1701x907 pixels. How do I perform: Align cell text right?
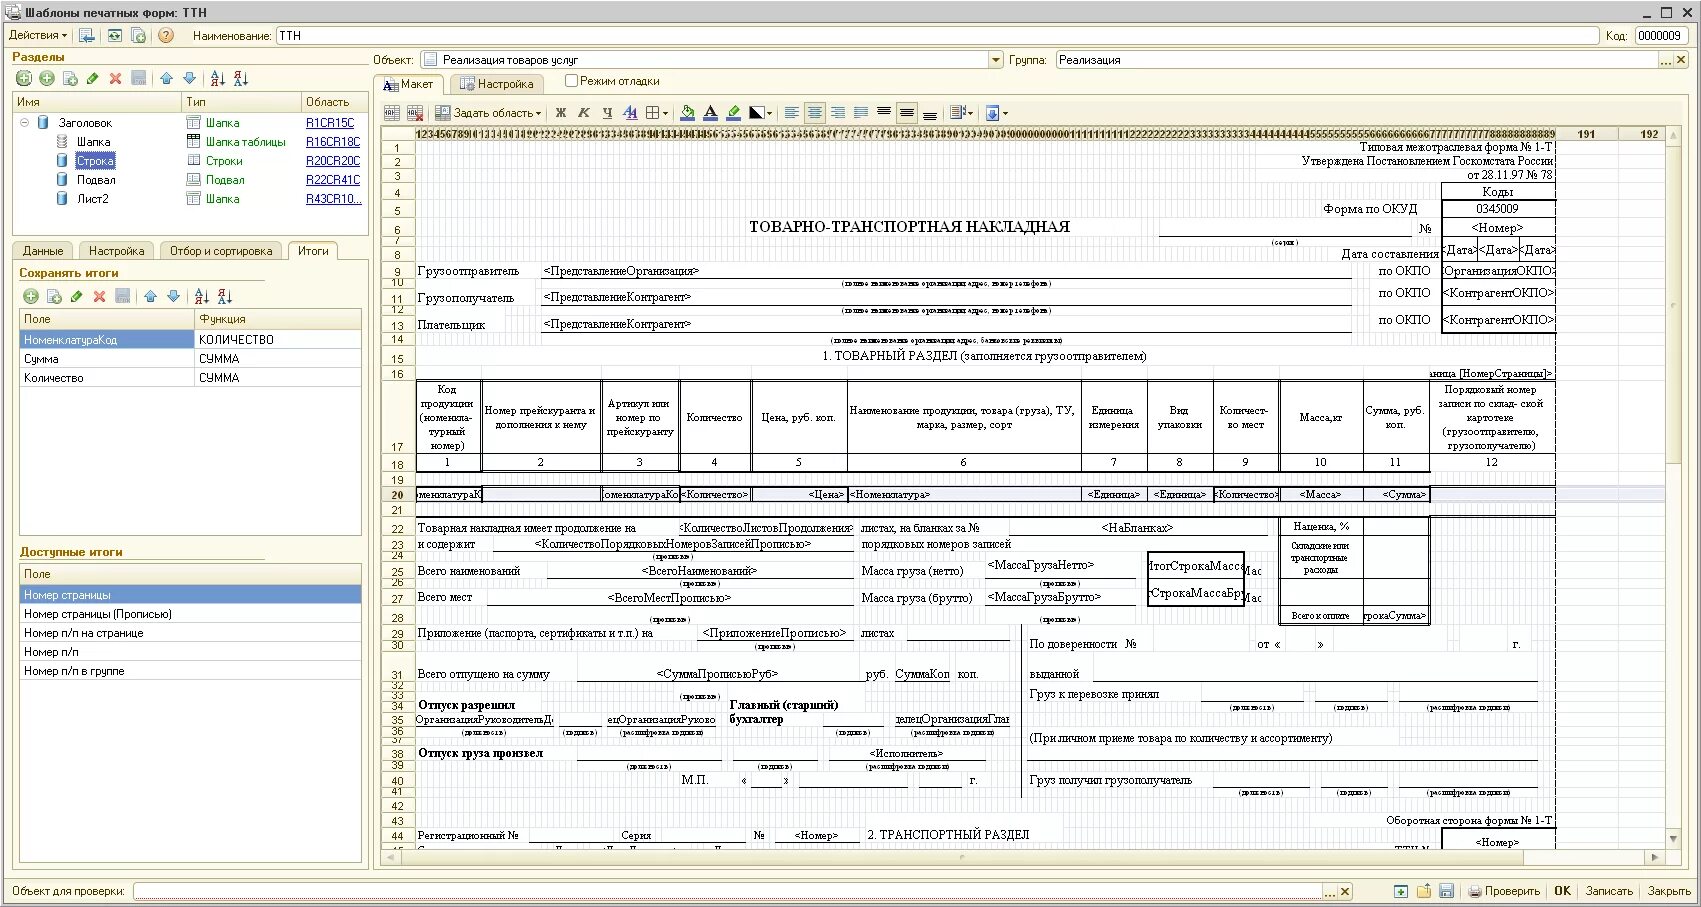point(838,113)
